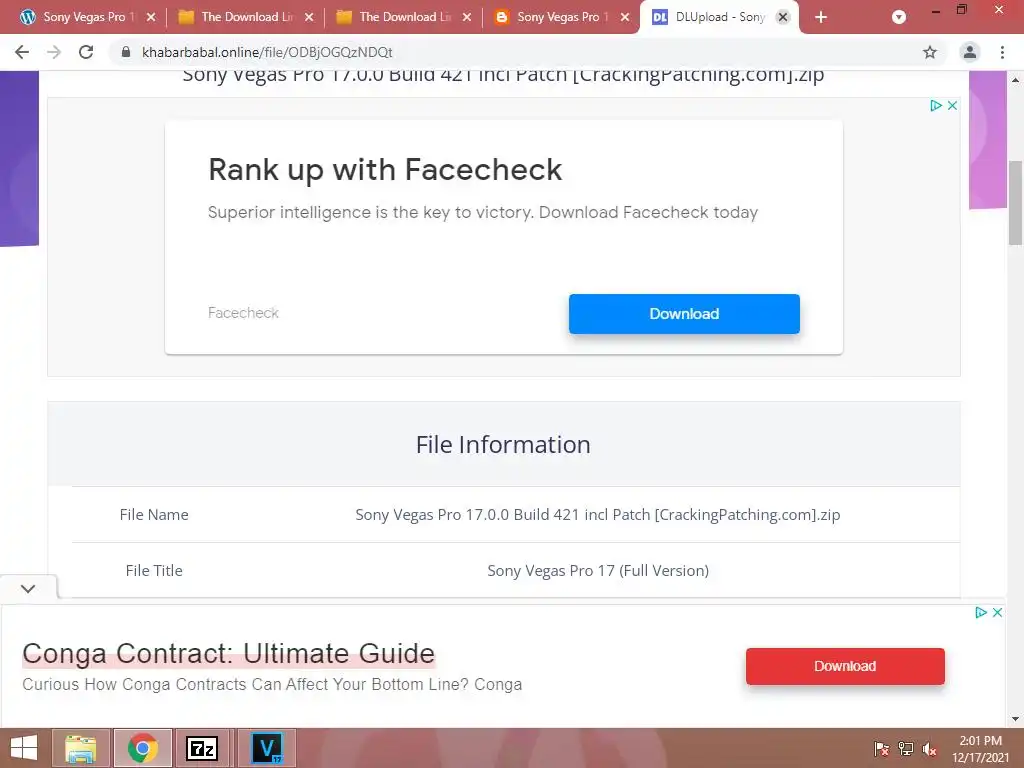Screen dimensions: 1024x768
Task: Open Google Chrome from taskbar
Action: click(142, 748)
